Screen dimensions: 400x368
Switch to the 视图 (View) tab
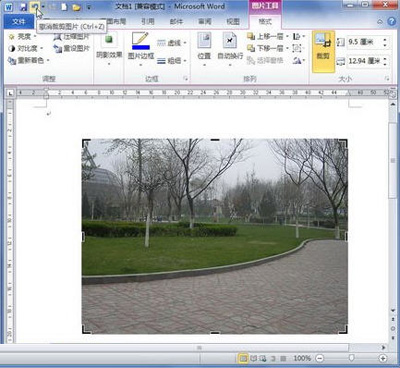click(233, 22)
